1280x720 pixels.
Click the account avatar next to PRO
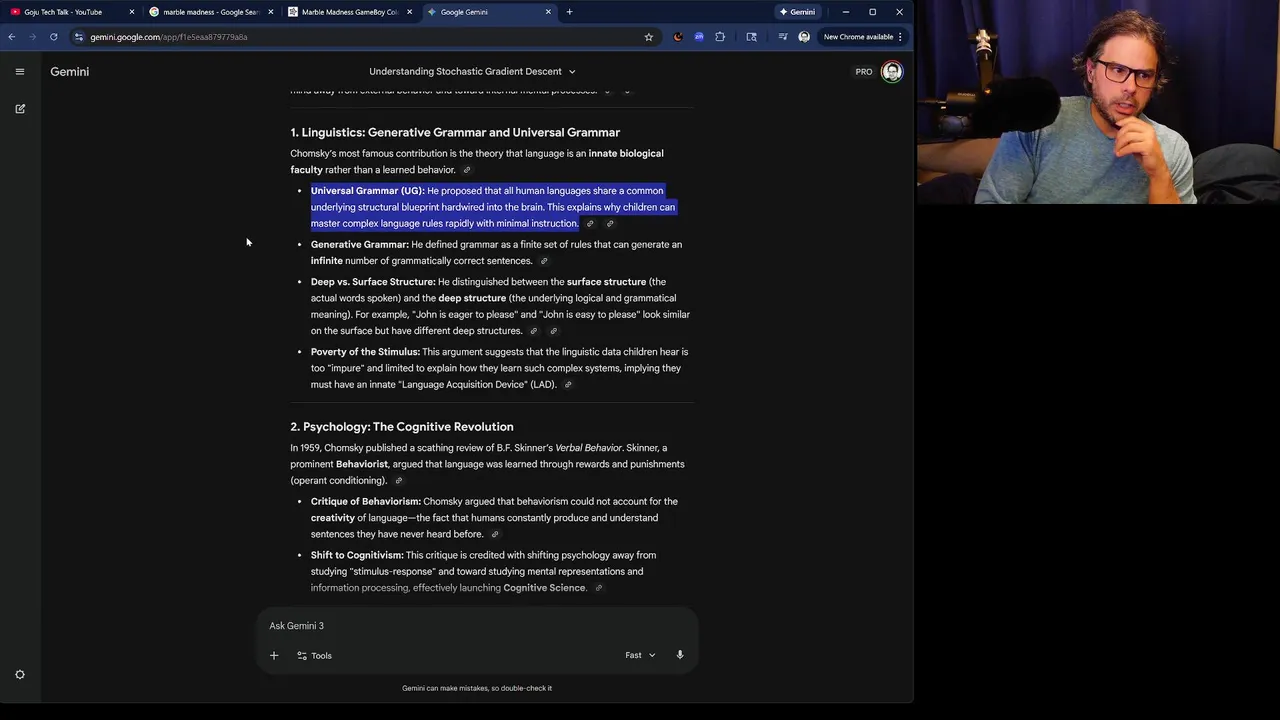[892, 71]
